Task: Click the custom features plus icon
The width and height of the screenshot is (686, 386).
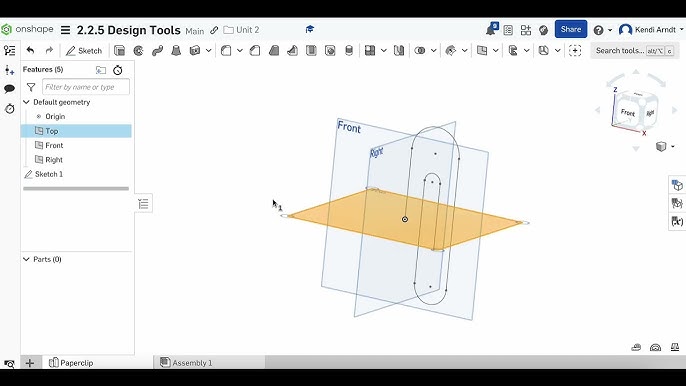Action: click(x=575, y=51)
